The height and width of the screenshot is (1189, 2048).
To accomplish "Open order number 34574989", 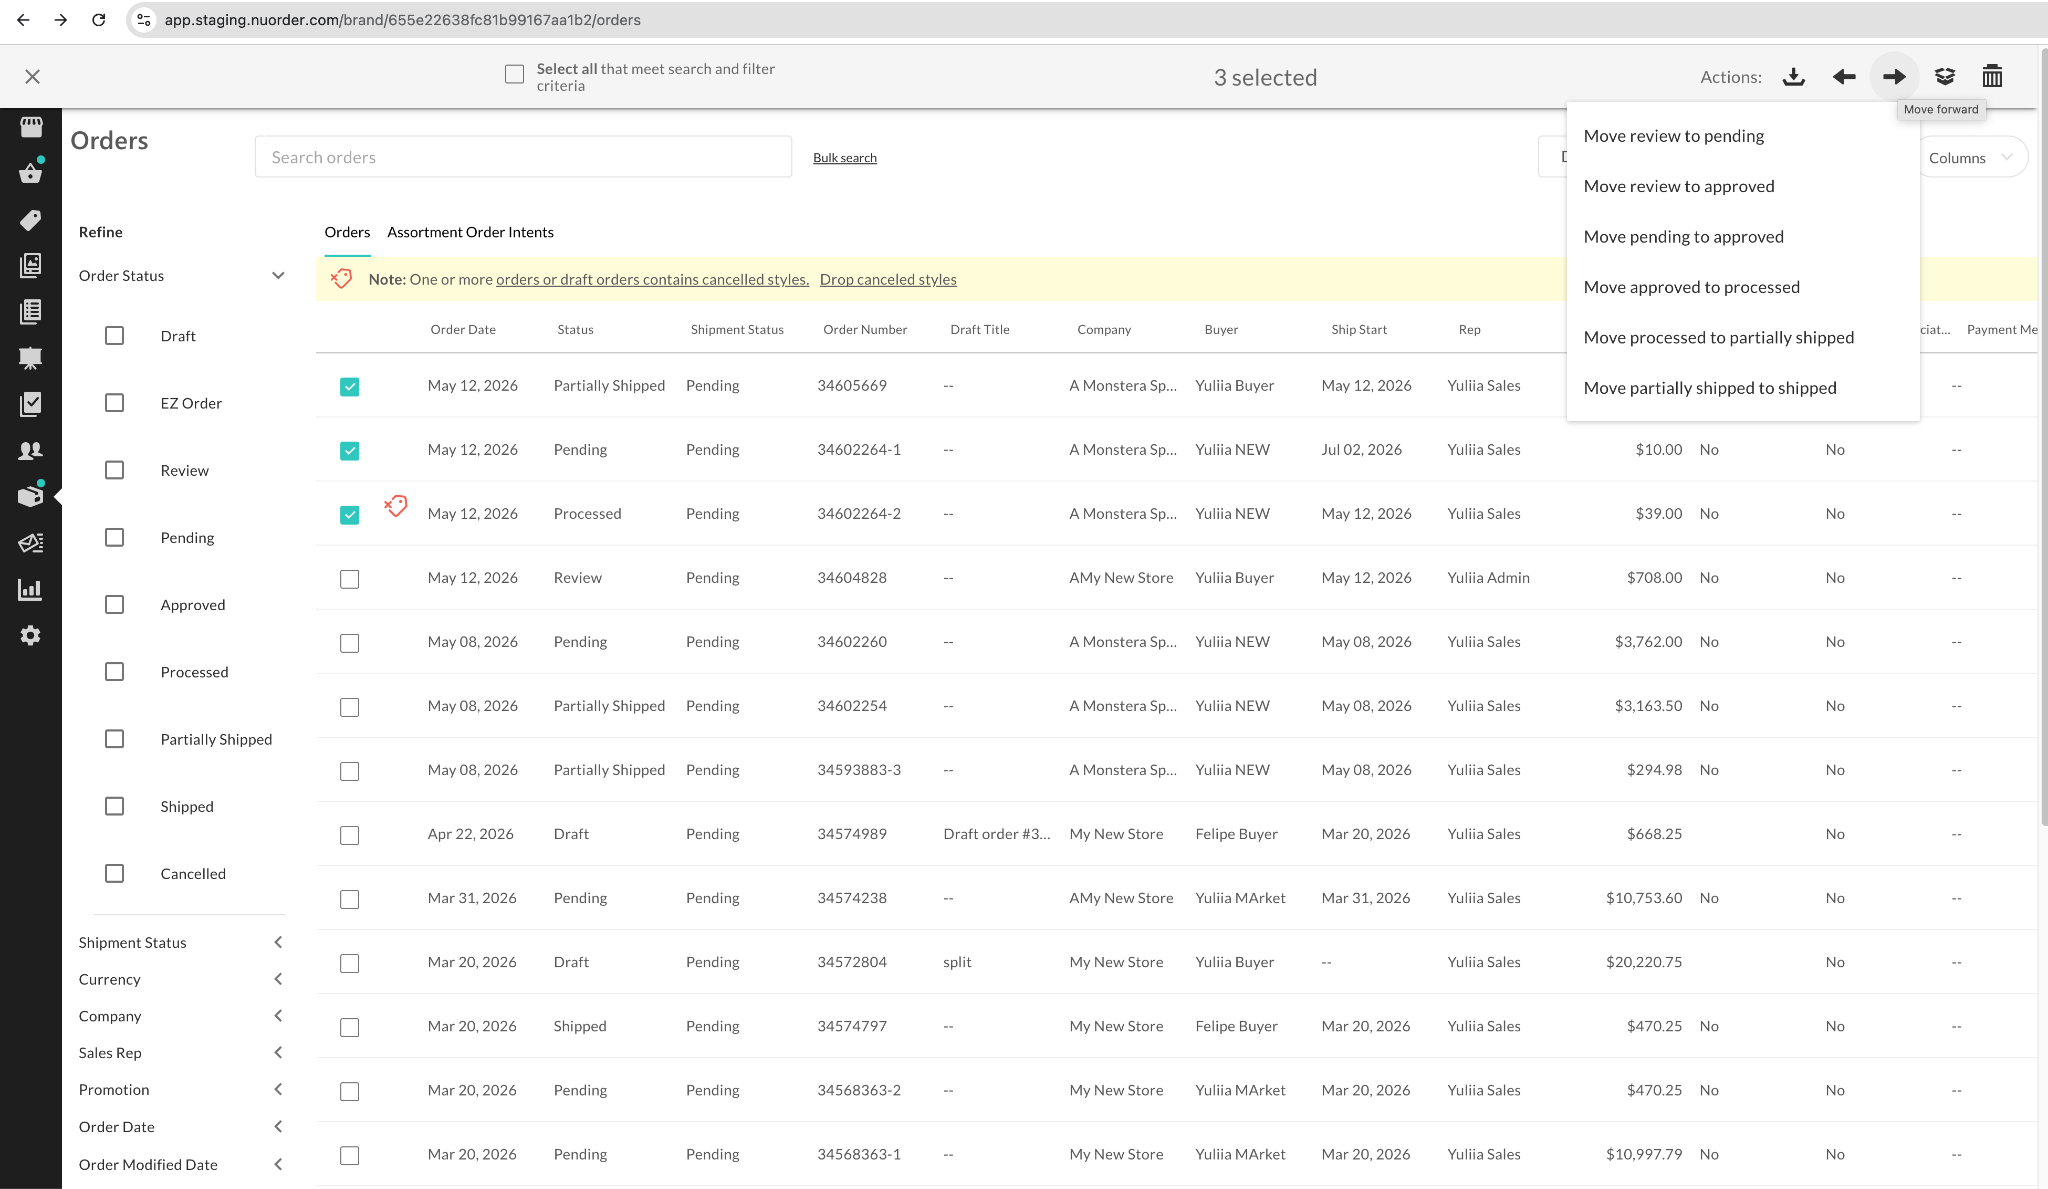I will [852, 834].
